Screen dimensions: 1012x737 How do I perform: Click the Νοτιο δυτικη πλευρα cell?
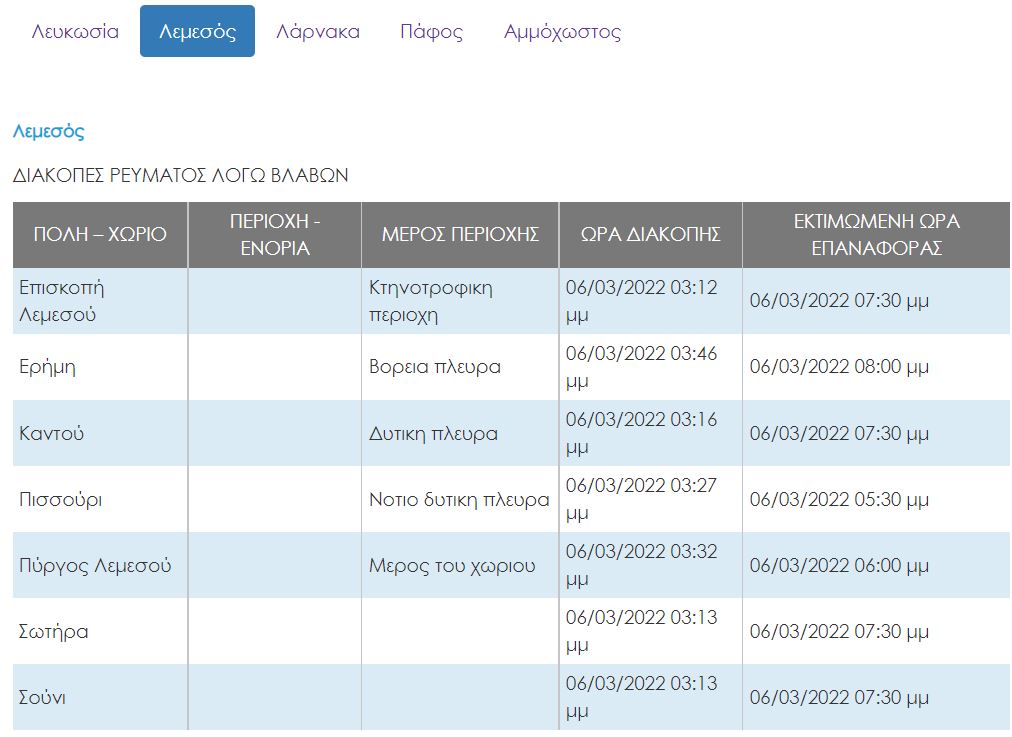(x=460, y=500)
